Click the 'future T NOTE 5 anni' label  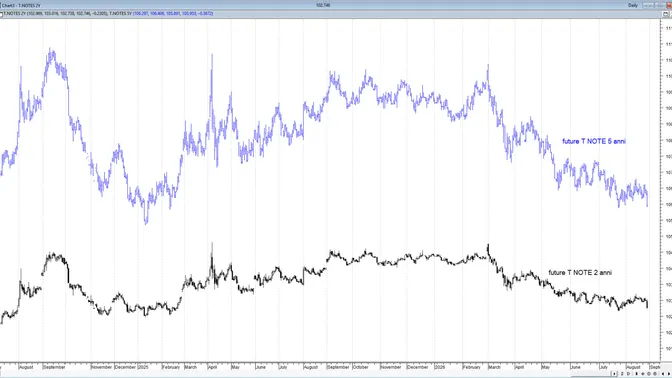click(x=594, y=141)
